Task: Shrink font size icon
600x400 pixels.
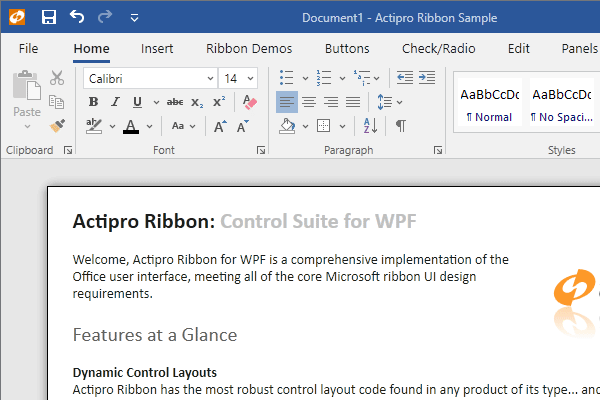Action: pos(243,126)
